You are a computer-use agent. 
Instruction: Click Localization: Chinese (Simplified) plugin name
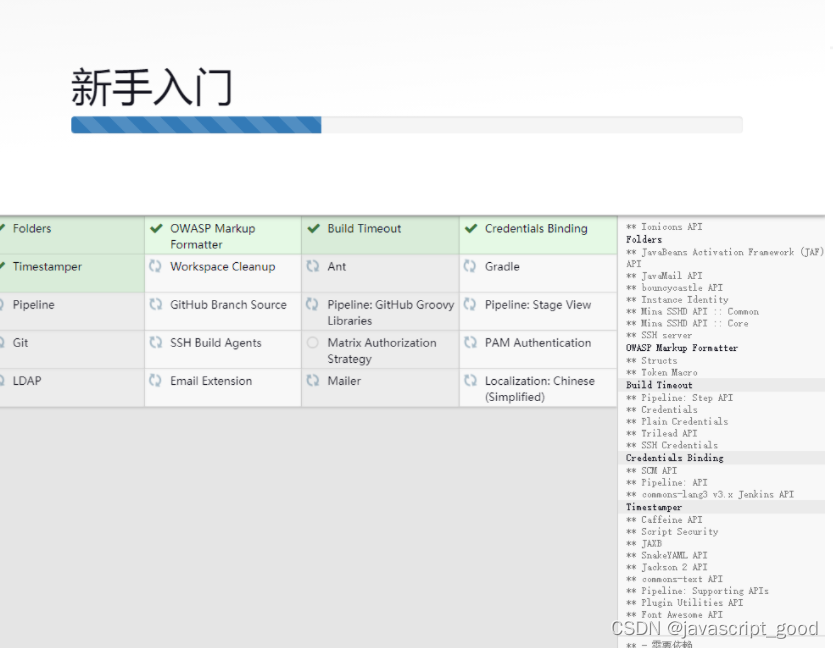point(539,389)
